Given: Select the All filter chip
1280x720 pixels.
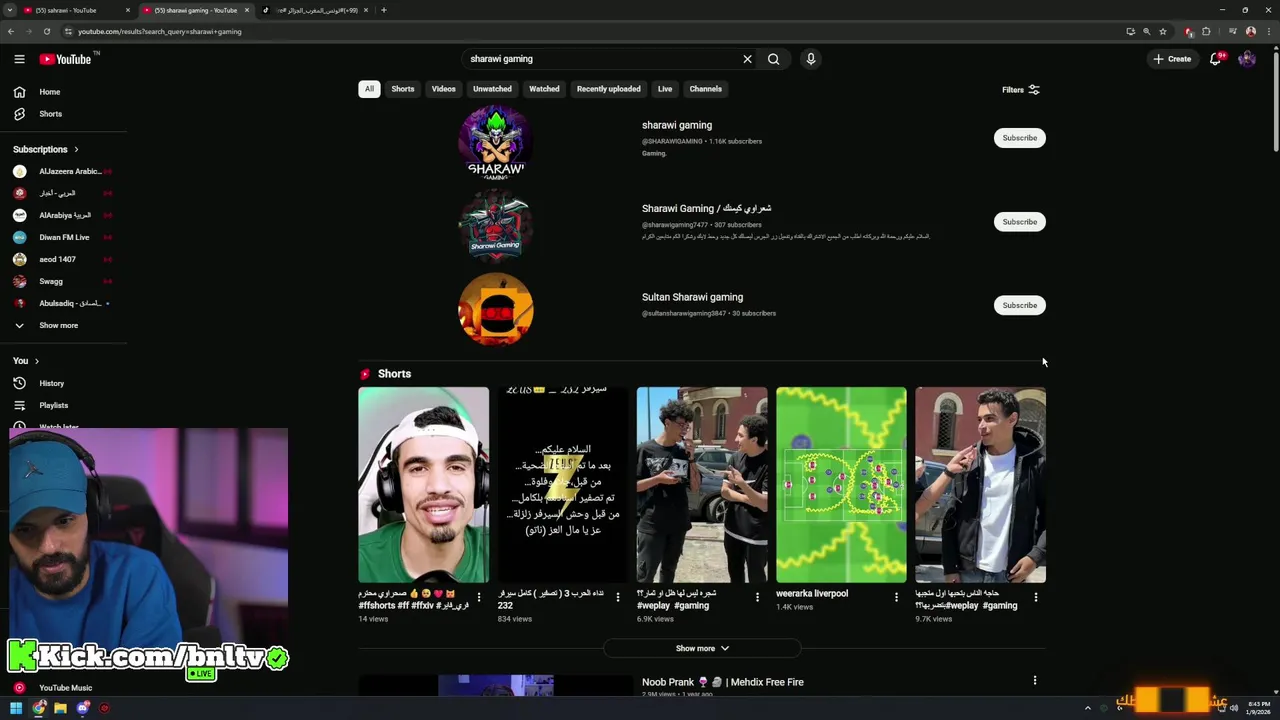Looking at the screenshot, I should (x=369, y=89).
